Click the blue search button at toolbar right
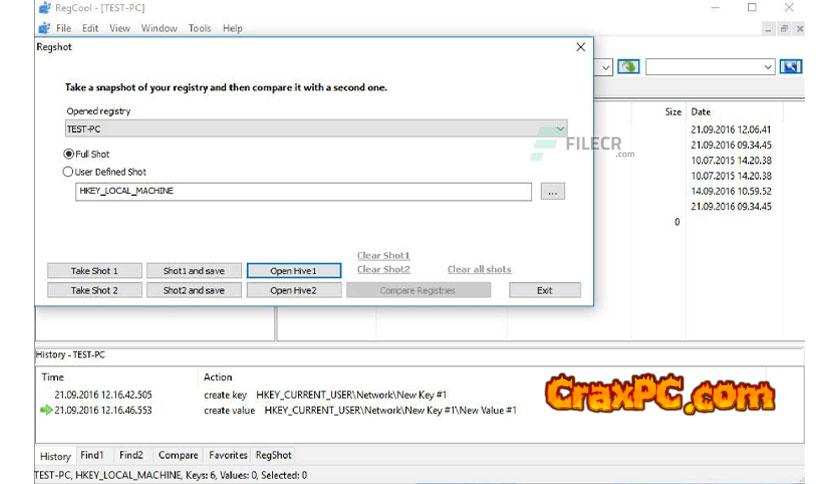836x484 pixels. coord(791,67)
